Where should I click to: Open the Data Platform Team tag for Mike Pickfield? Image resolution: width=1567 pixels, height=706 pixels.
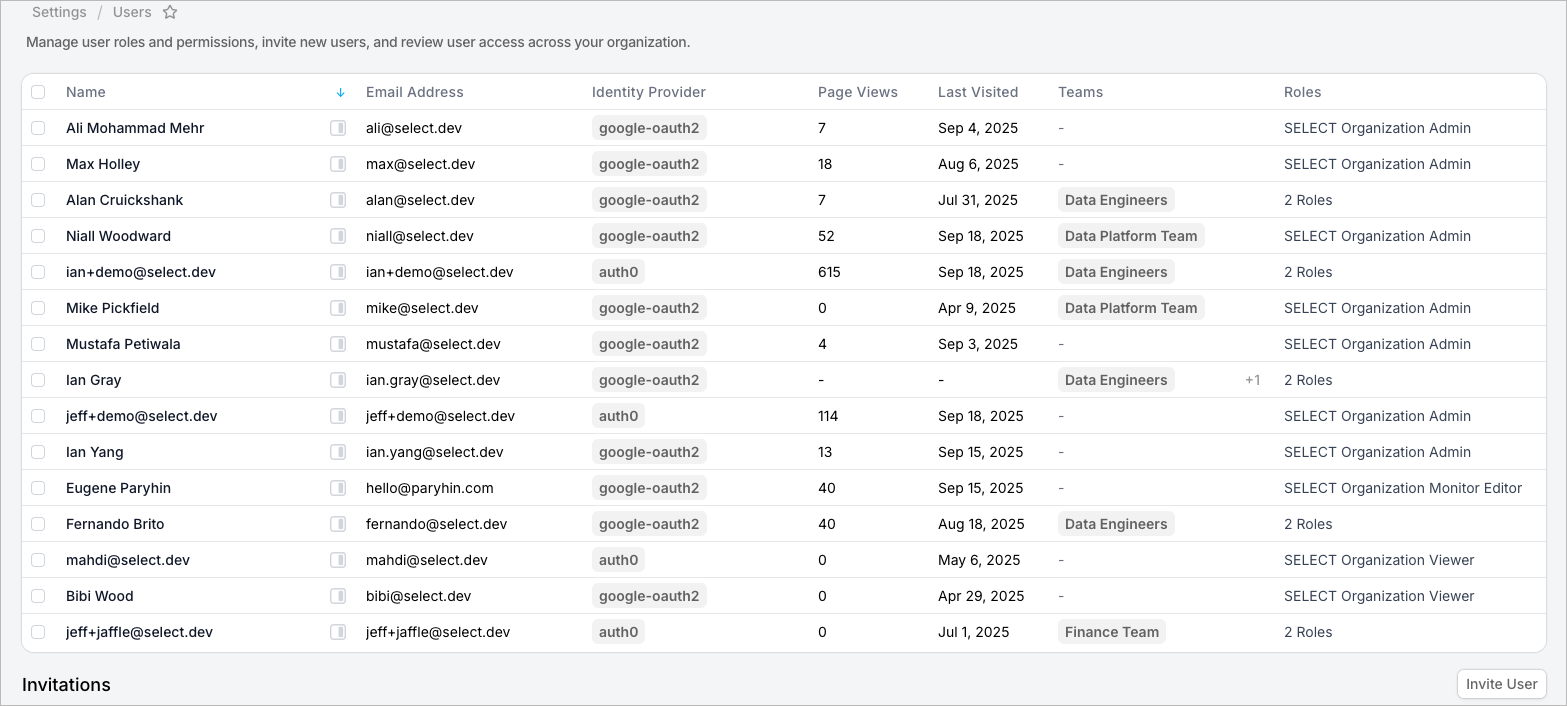point(1130,308)
